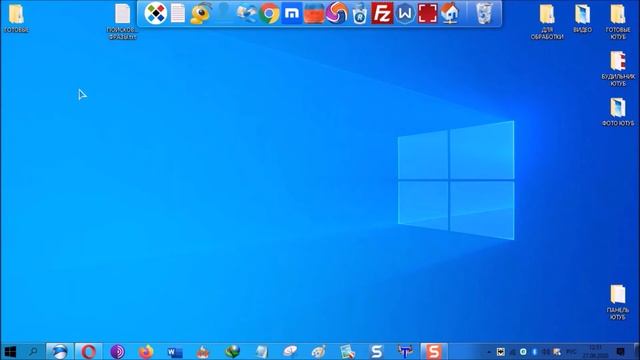Open the ПАНЕЛЬ ЮТУБ folder
Viewport: 640px width, 360px height.
point(618,302)
